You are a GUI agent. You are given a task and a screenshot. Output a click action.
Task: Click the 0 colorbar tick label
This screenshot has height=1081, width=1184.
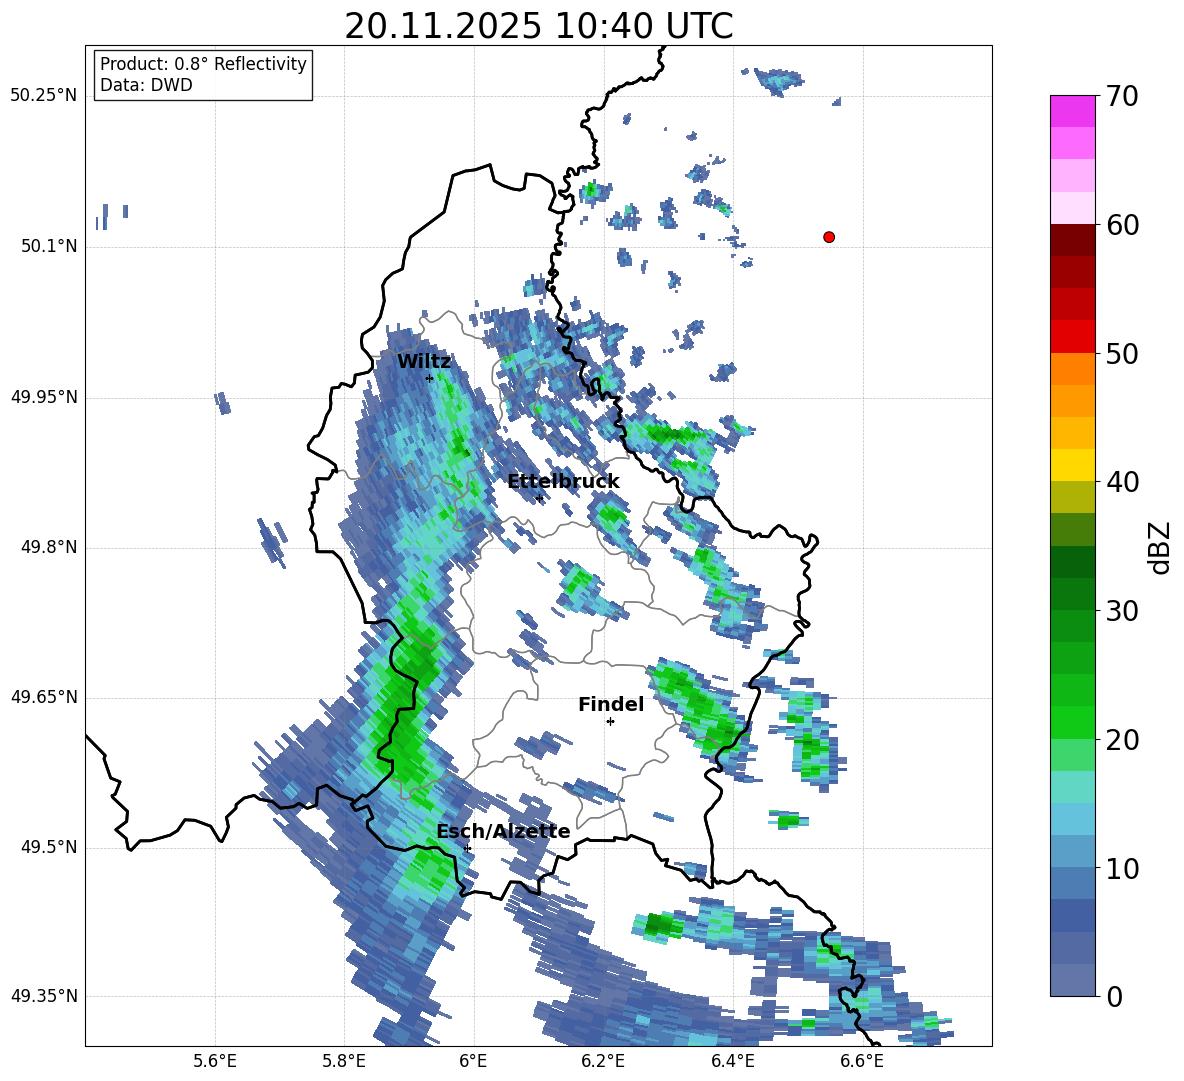(x=1114, y=996)
